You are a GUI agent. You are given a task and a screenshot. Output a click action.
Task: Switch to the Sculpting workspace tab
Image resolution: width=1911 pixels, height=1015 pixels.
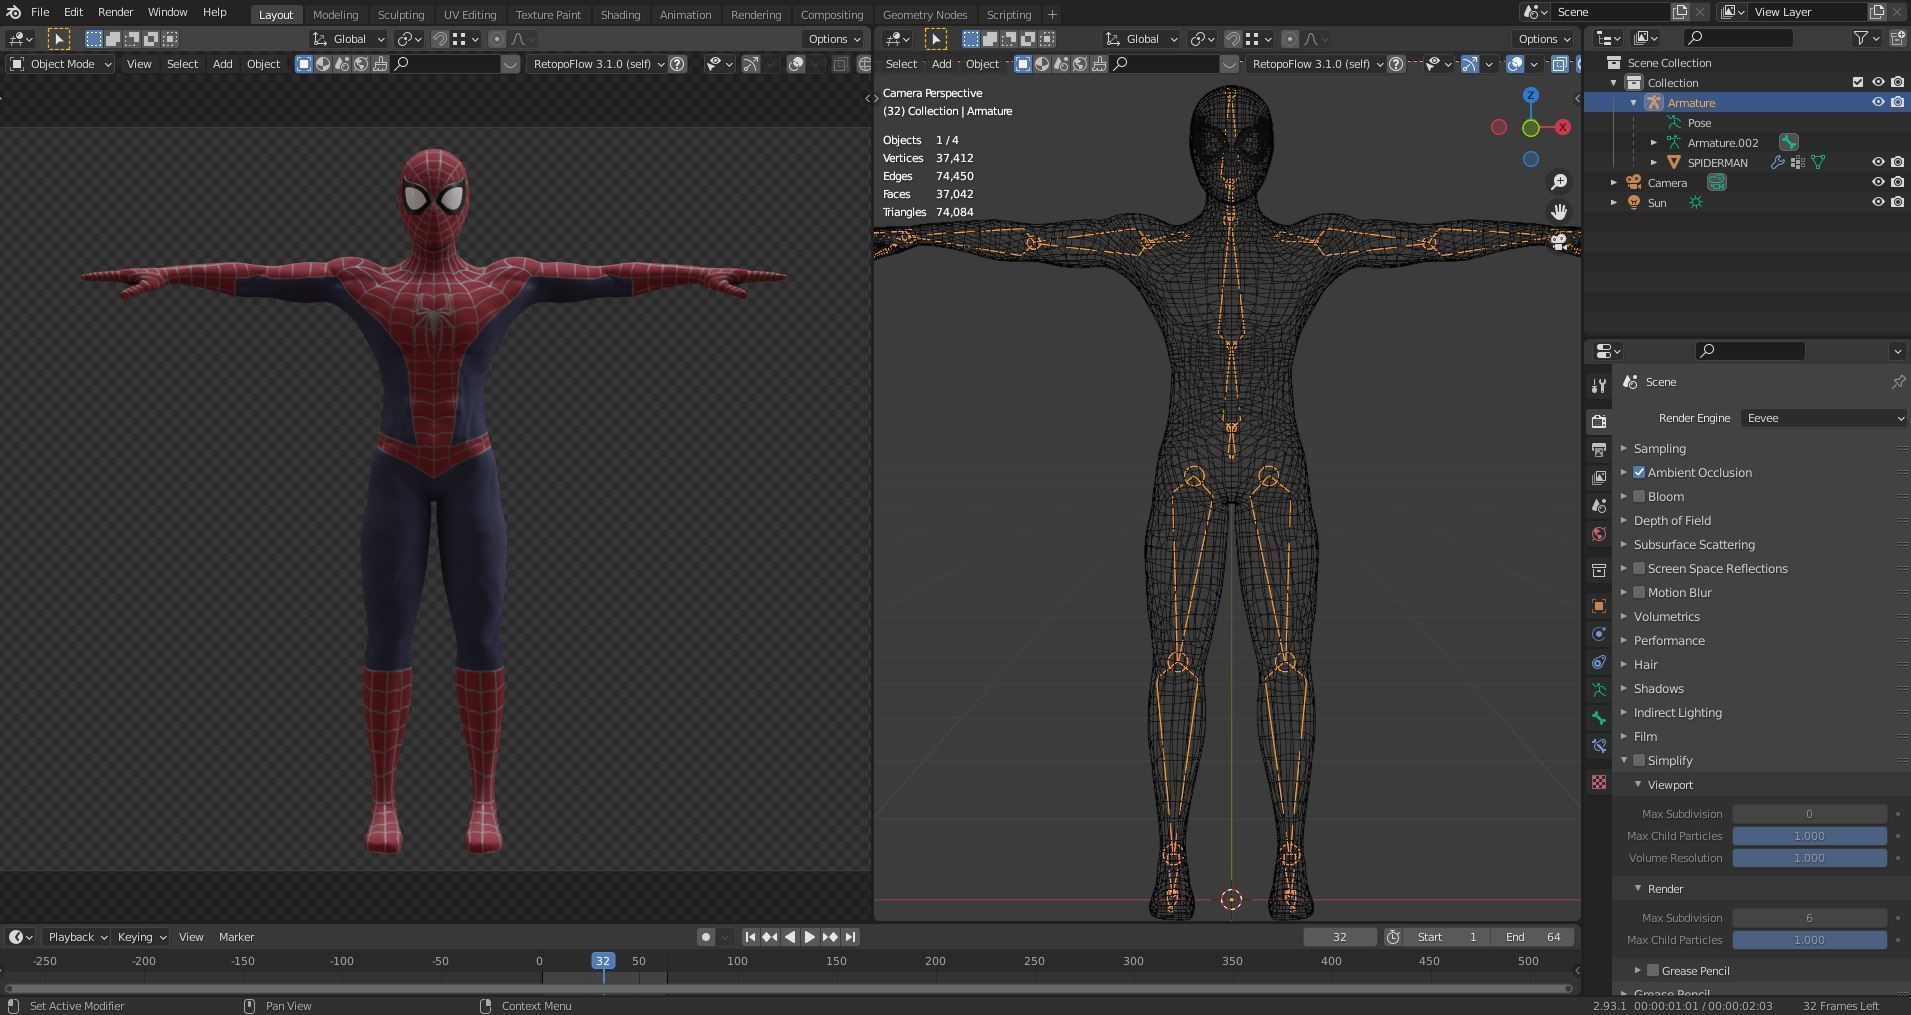[400, 15]
